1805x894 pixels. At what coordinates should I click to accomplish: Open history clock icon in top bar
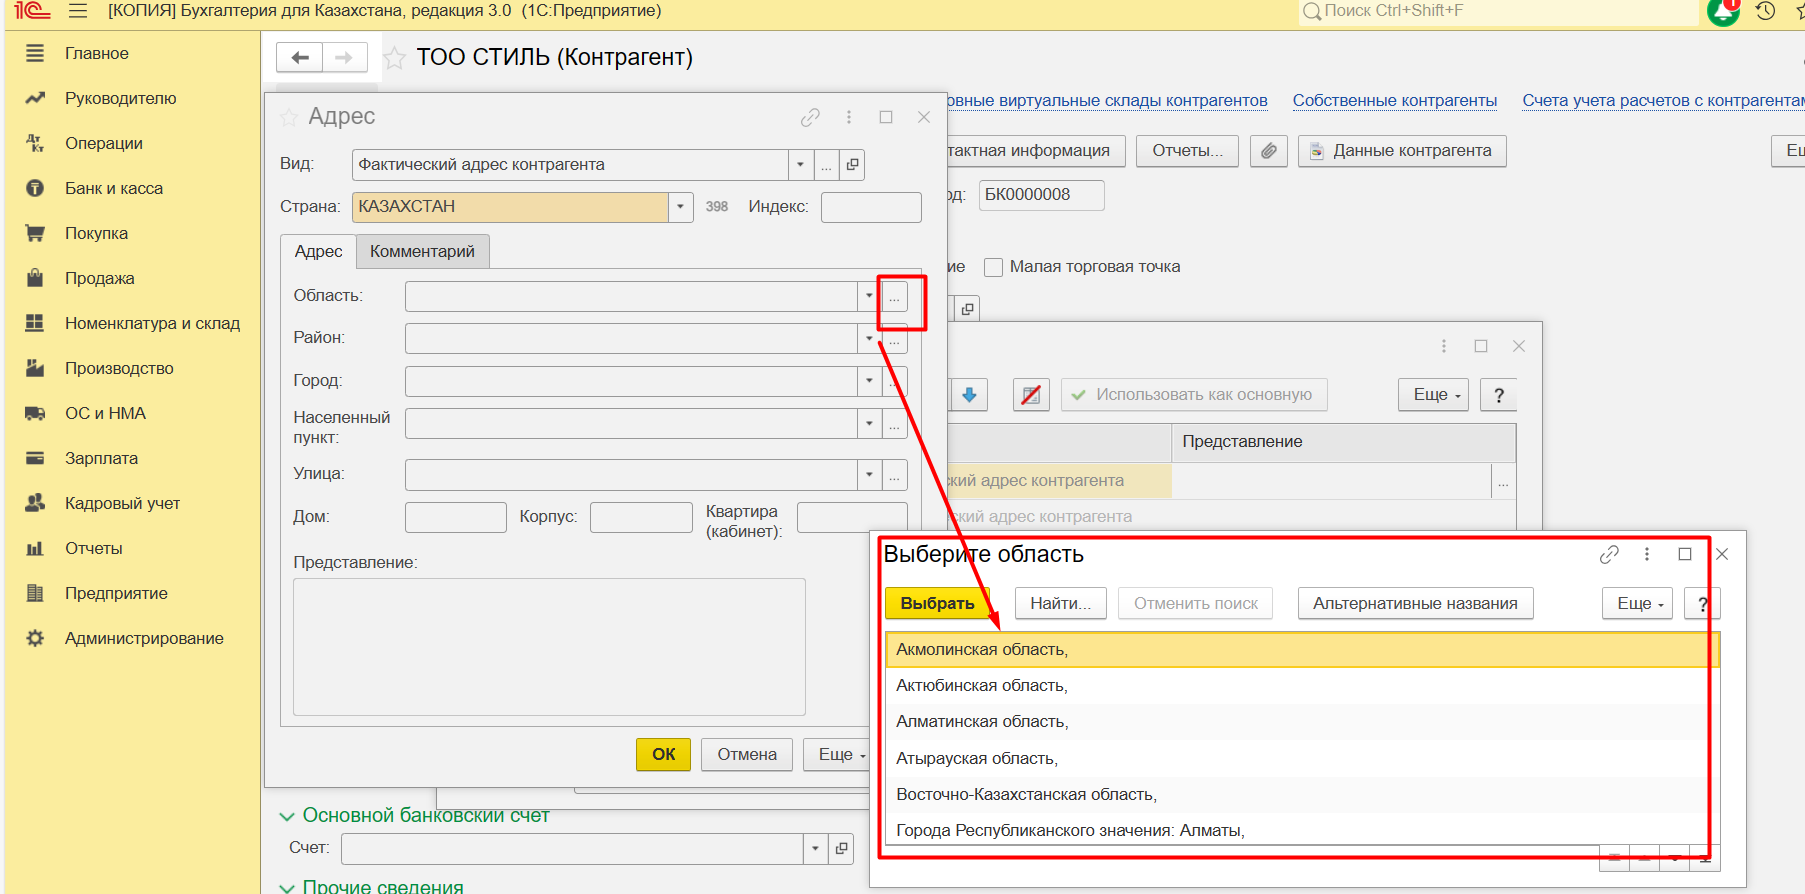1765,11
